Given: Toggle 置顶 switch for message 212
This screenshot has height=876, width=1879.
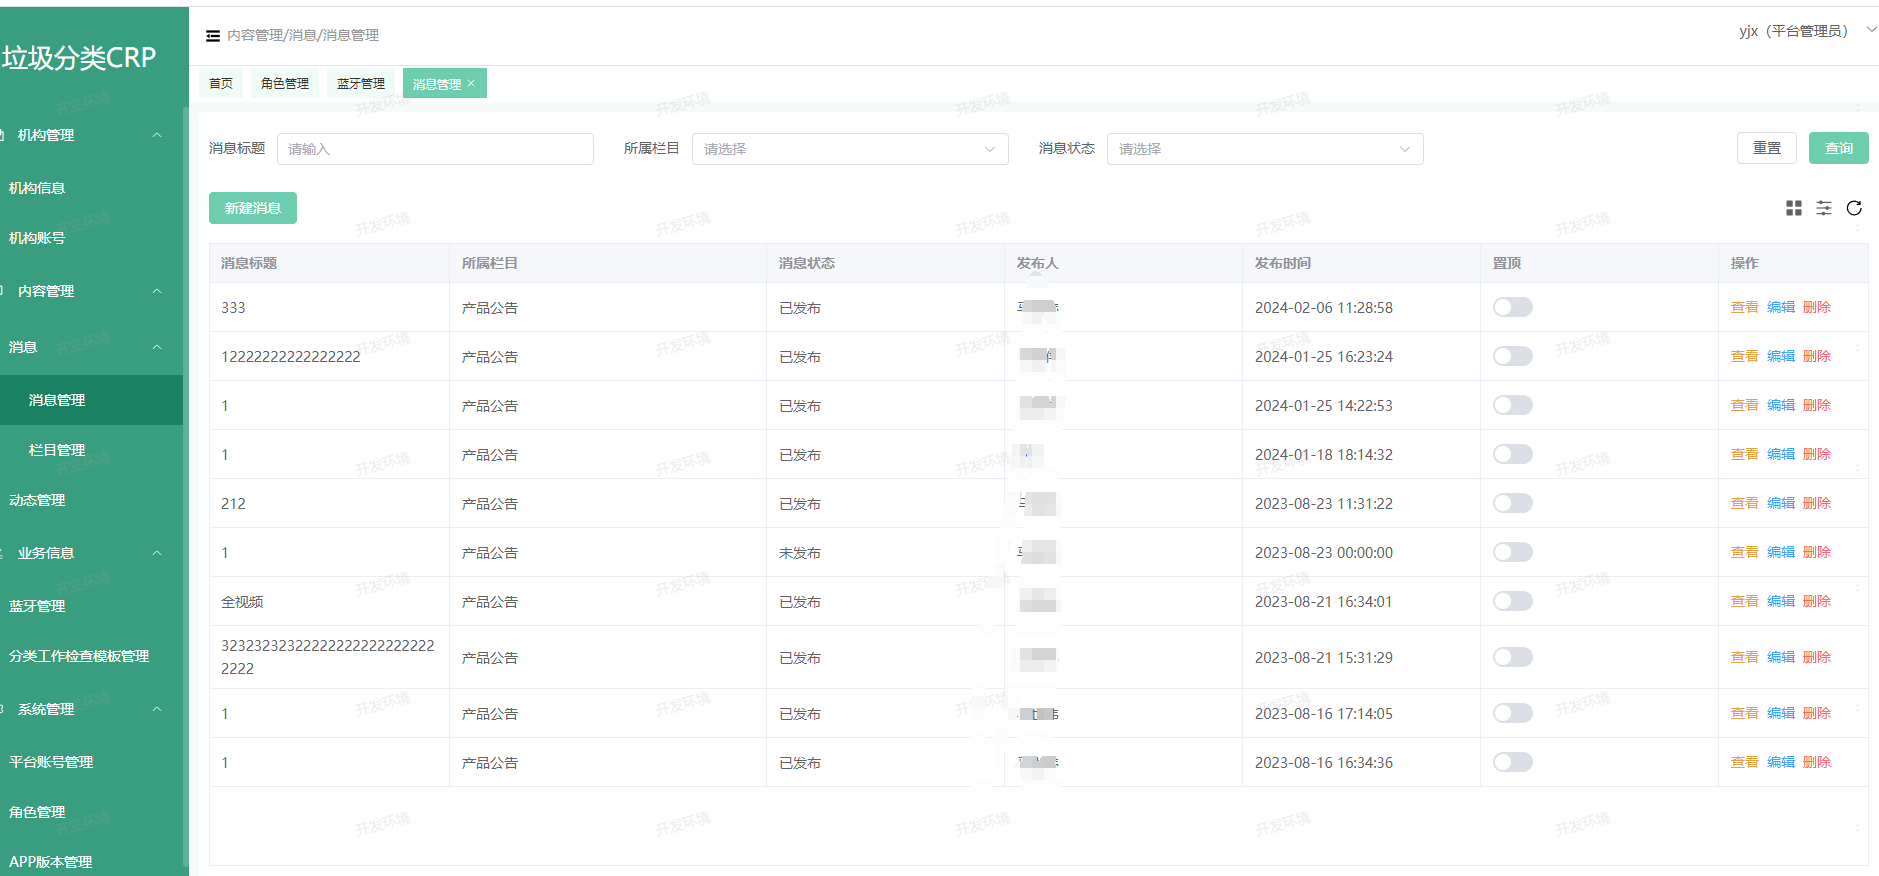Looking at the screenshot, I should tap(1512, 503).
